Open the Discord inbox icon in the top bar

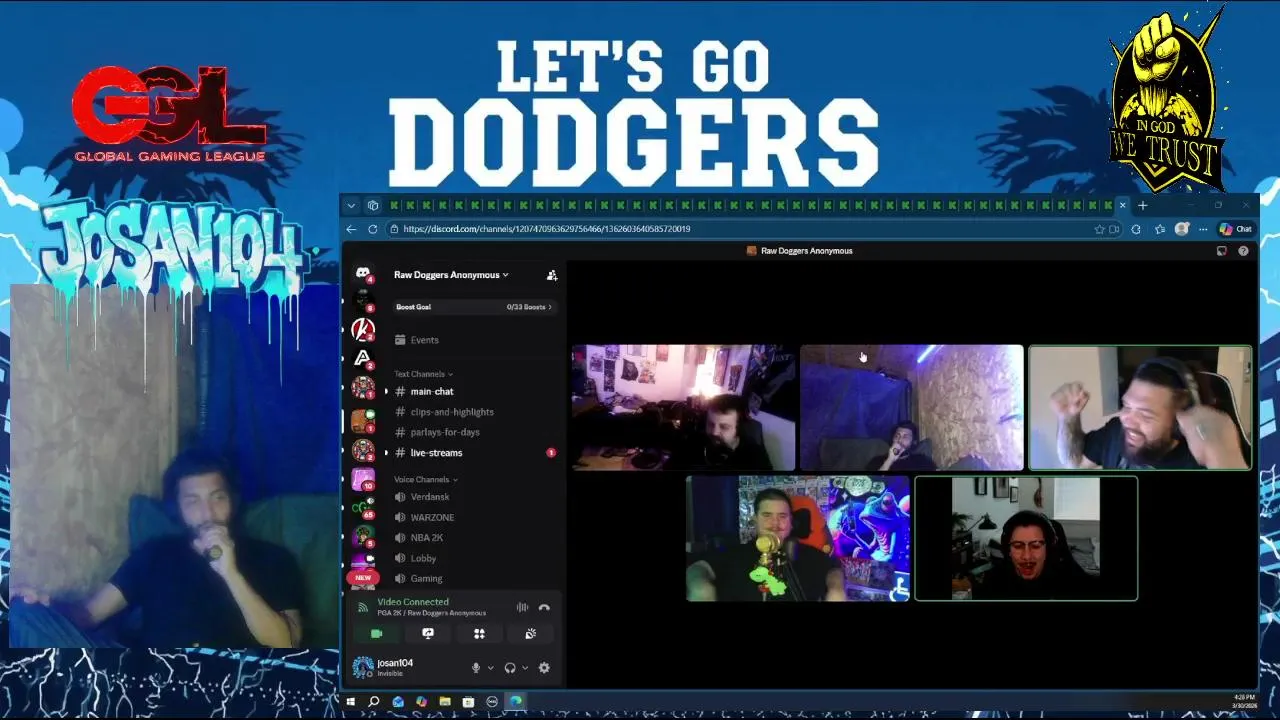point(1221,251)
